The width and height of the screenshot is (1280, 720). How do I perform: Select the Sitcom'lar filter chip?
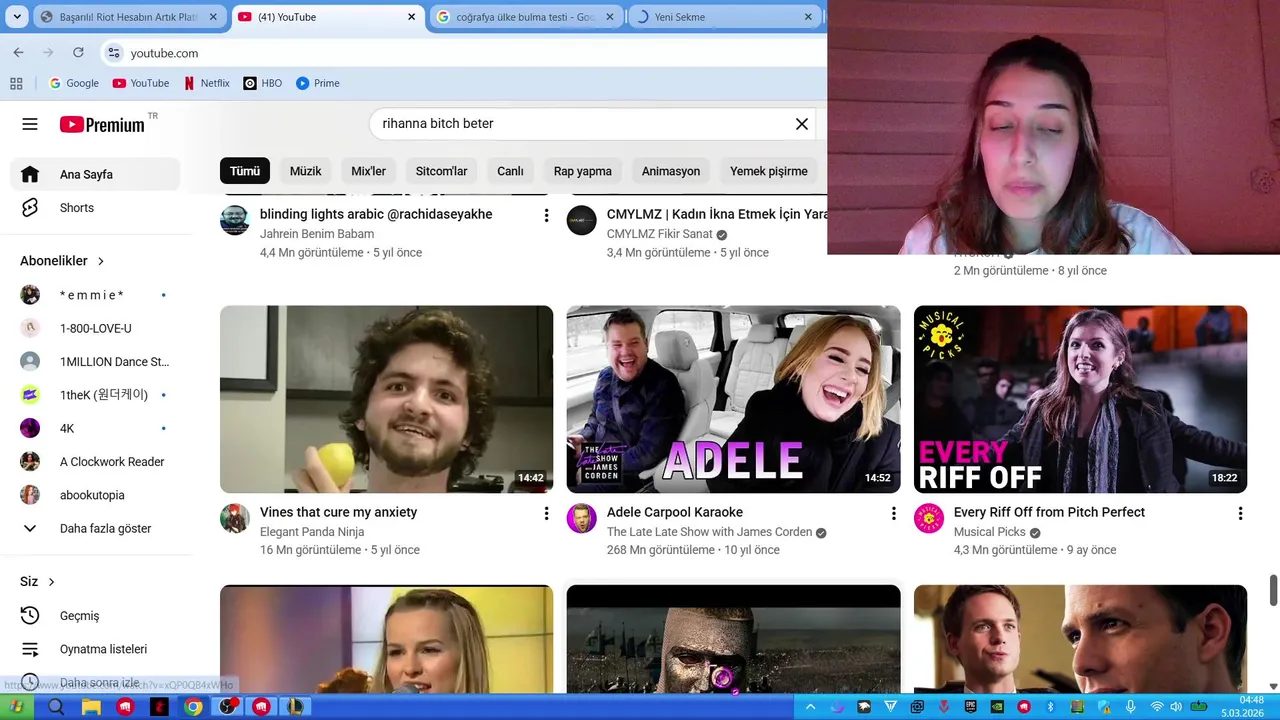point(441,171)
